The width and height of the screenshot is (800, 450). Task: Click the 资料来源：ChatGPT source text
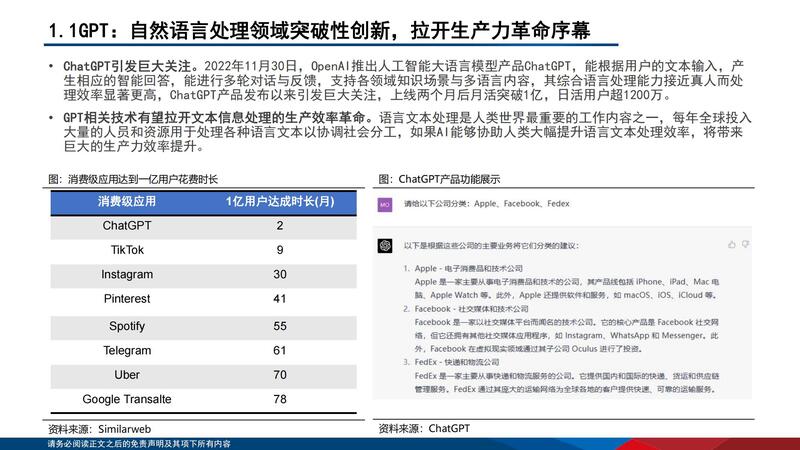(424, 428)
